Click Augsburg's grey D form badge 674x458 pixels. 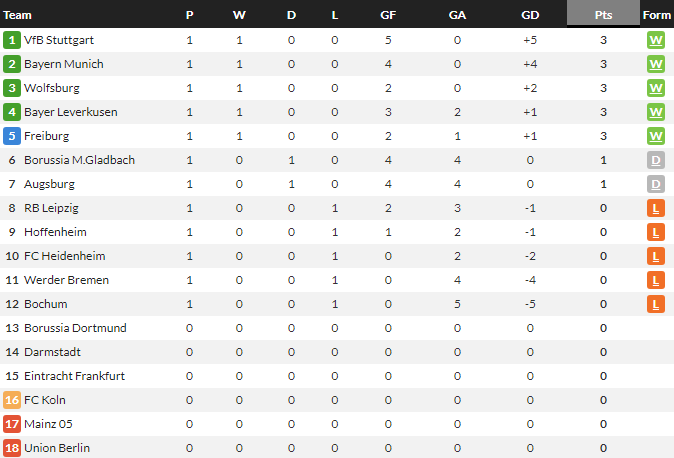pyautogui.click(x=656, y=184)
